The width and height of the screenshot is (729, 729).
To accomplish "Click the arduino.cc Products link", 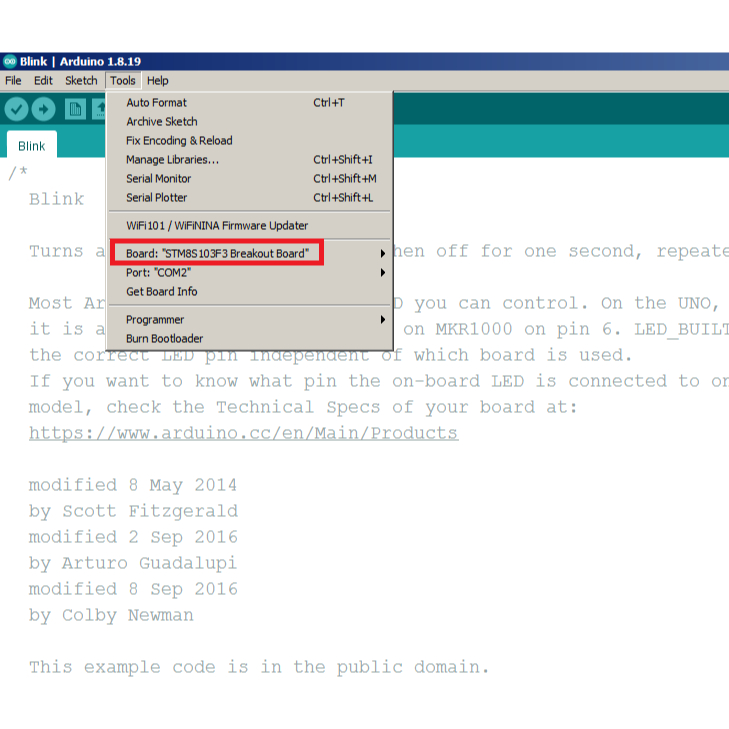I will pyautogui.click(x=243, y=433).
